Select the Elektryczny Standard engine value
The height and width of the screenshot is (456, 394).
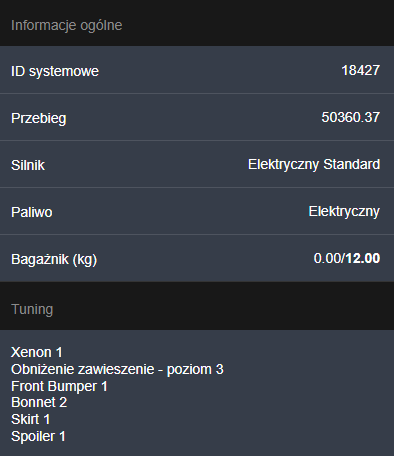pyautogui.click(x=314, y=164)
